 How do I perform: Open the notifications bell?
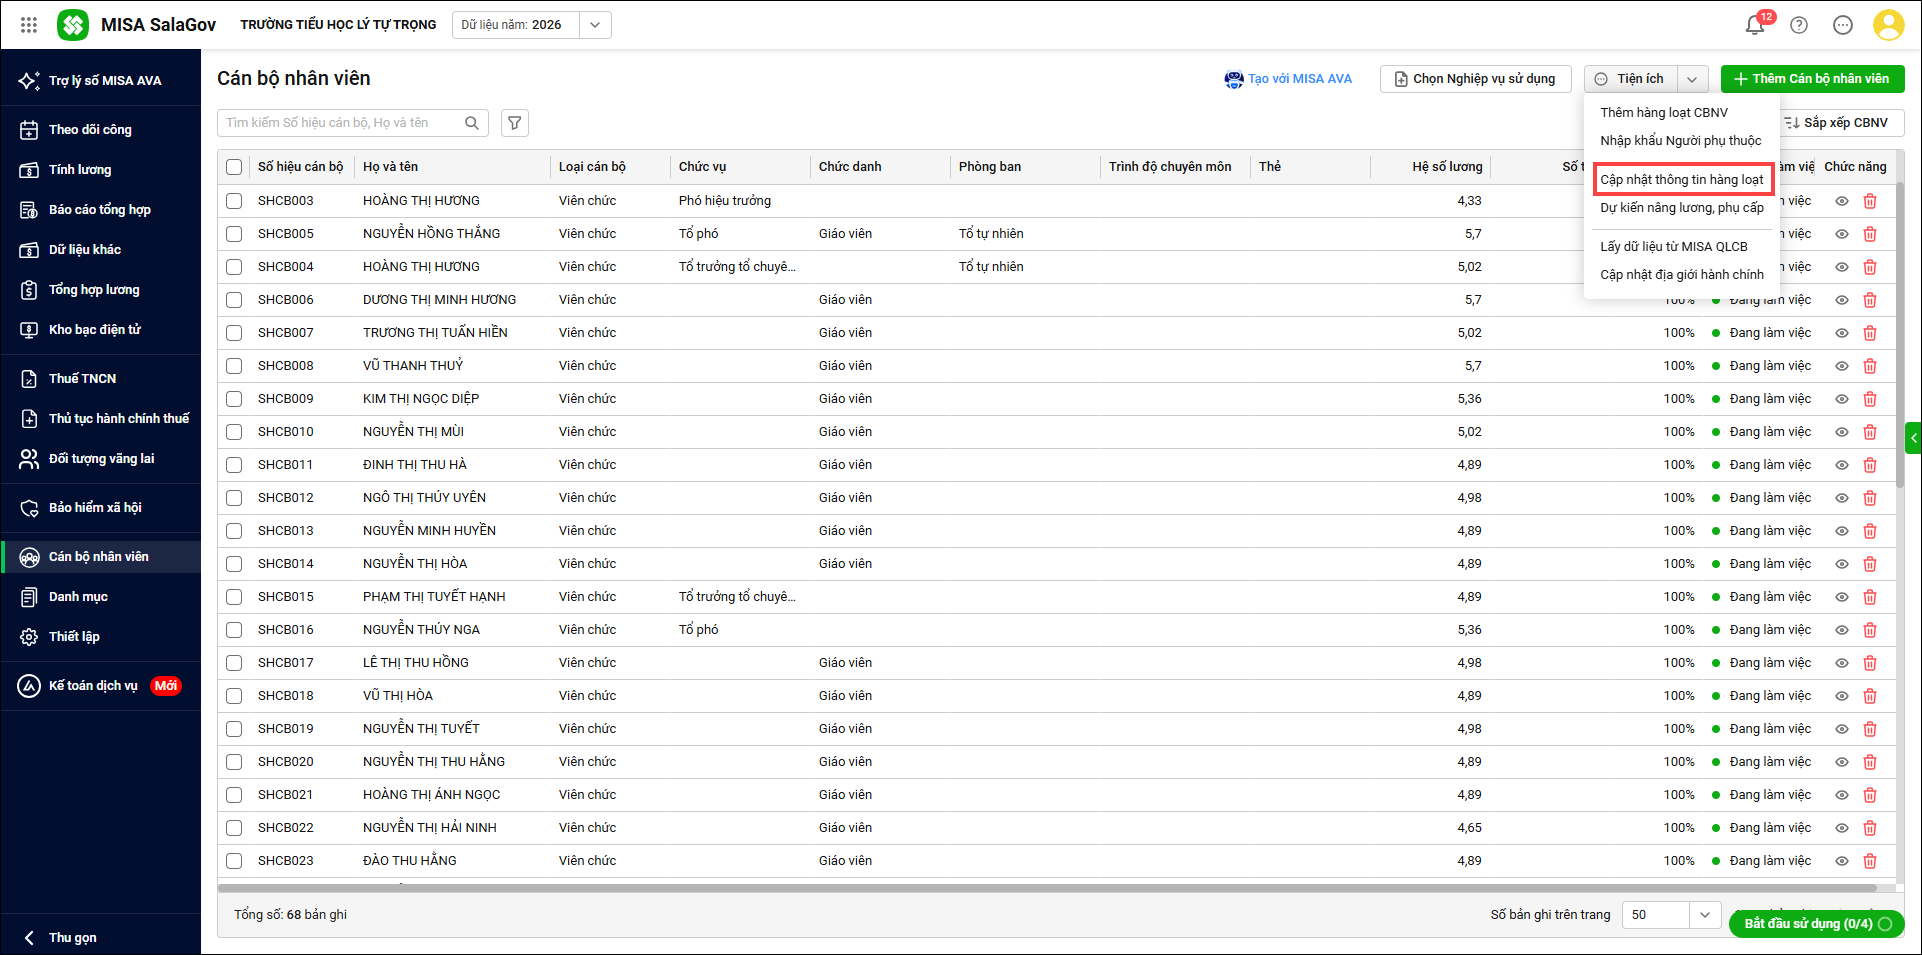pos(1754,25)
